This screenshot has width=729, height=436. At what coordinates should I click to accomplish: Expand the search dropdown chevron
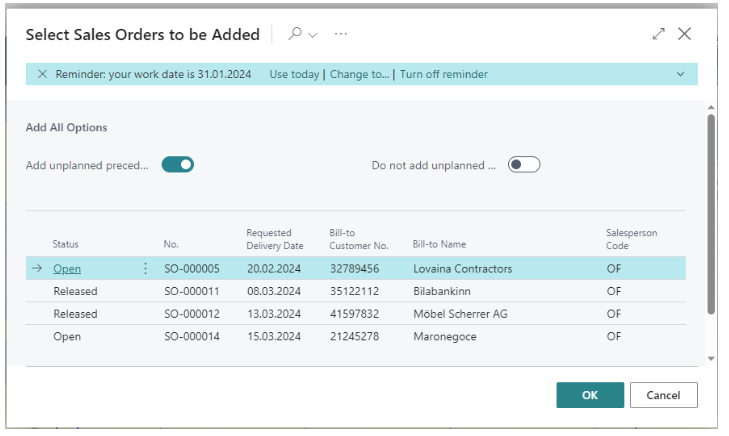(x=313, y=35)
